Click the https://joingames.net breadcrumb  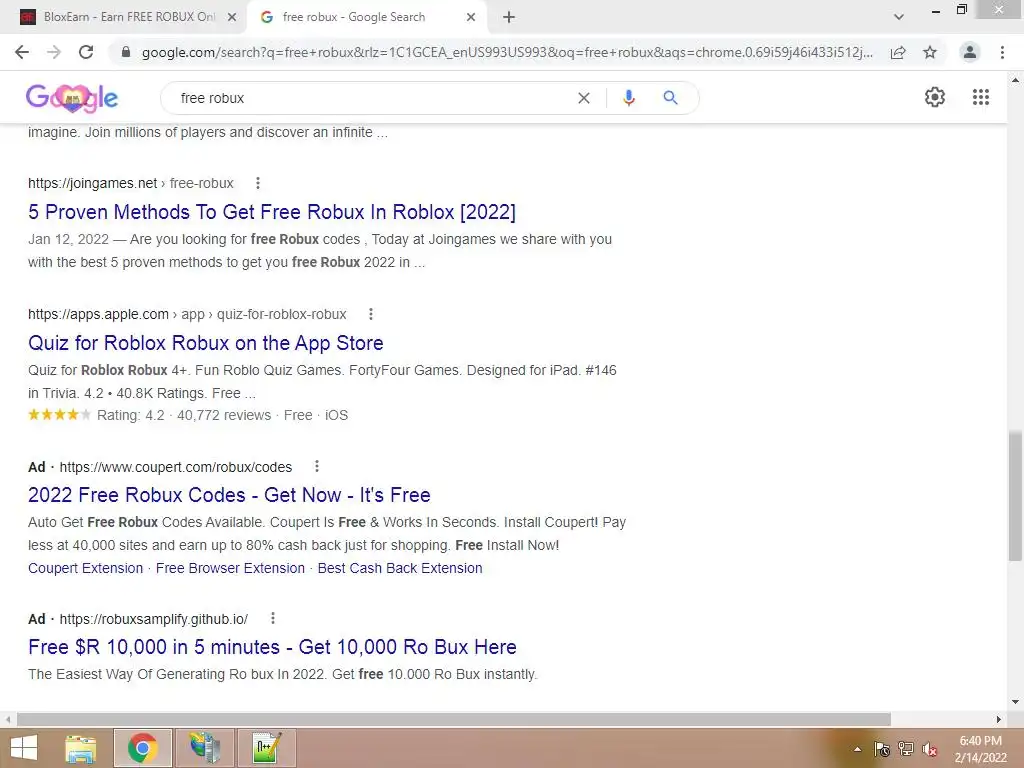tap(93, 184)
